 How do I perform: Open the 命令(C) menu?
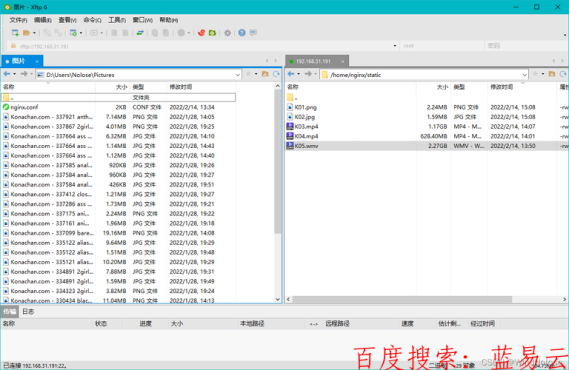[93, 20]
